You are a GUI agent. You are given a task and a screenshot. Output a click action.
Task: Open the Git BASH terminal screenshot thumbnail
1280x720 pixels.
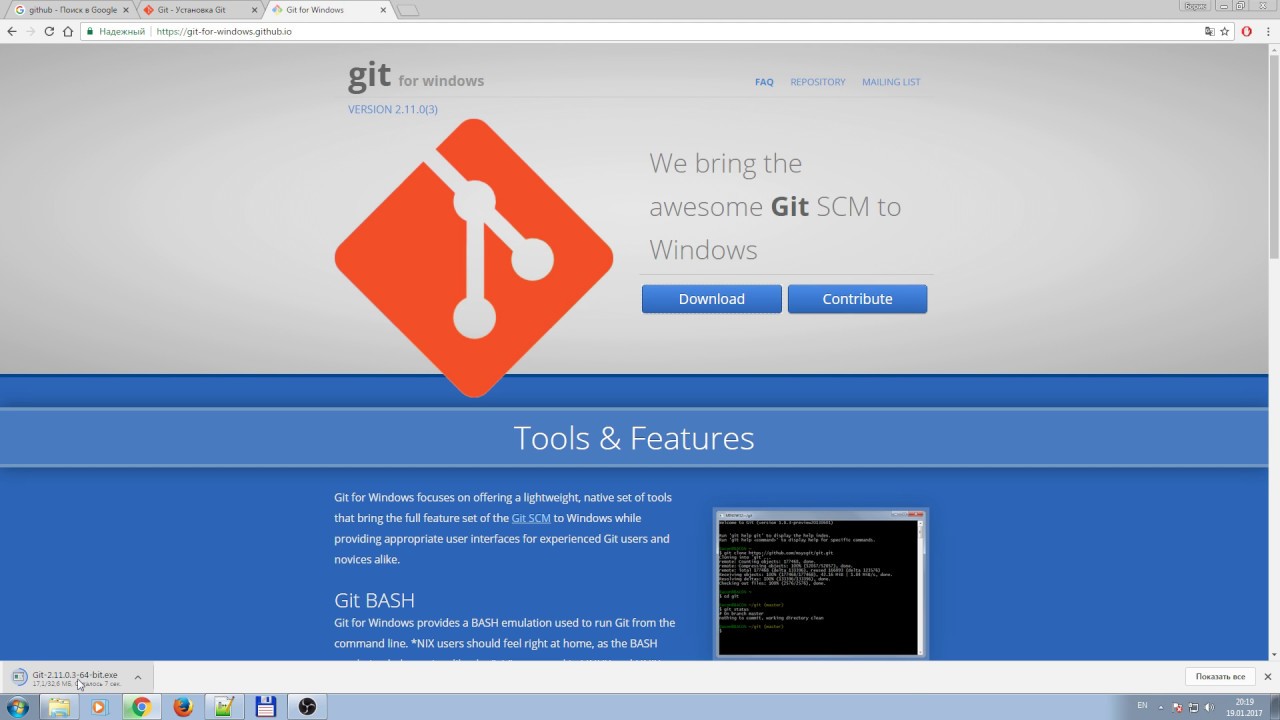tap(821, 583)
